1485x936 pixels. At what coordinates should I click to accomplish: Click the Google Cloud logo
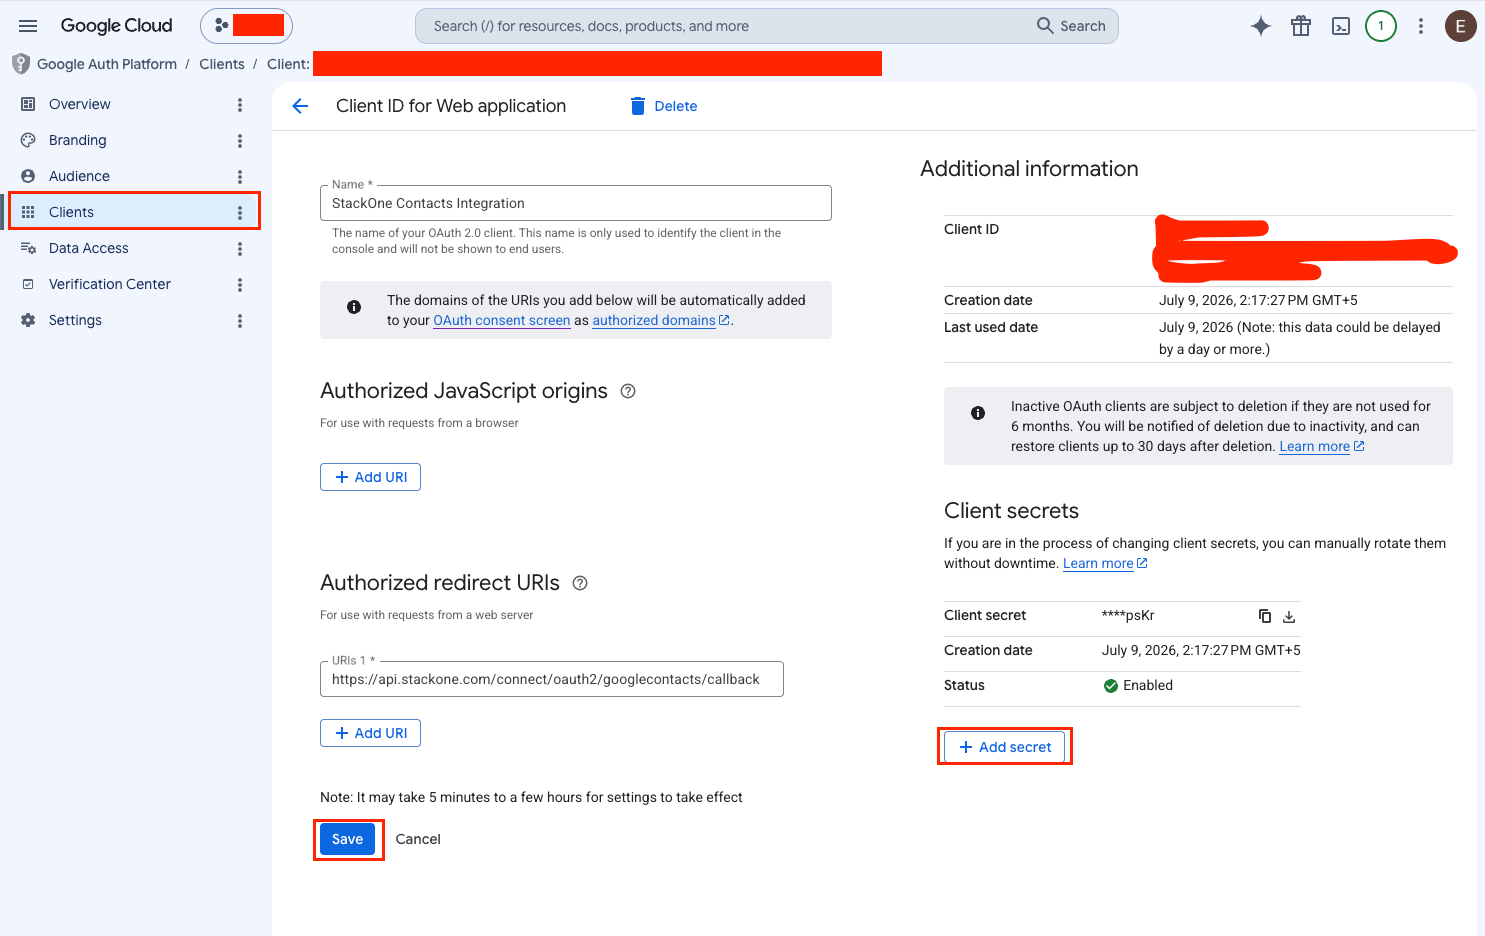pos(116,26)
